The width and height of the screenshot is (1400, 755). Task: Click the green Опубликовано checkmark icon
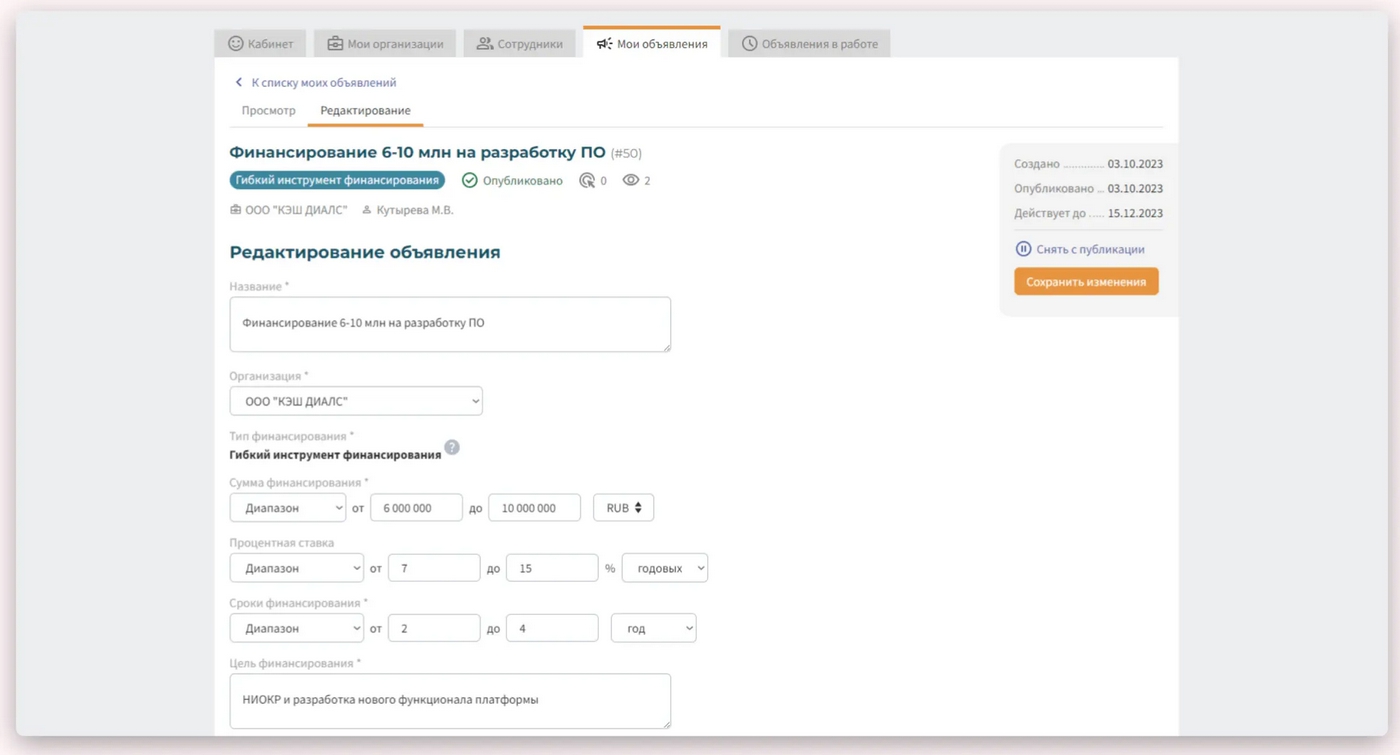[469, 181]
